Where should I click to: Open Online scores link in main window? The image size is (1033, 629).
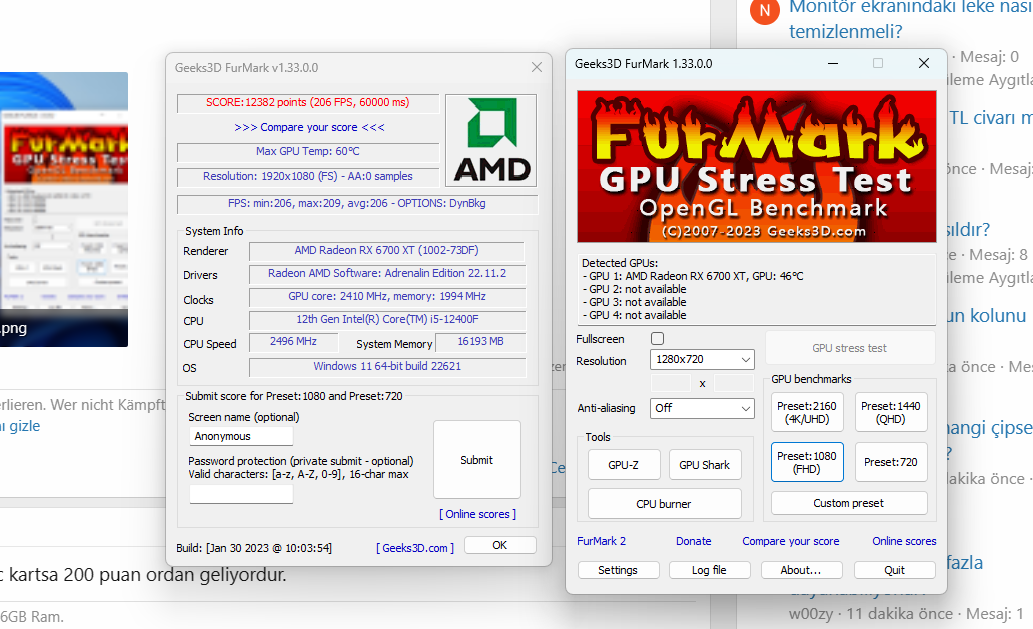tap(904, 541)
